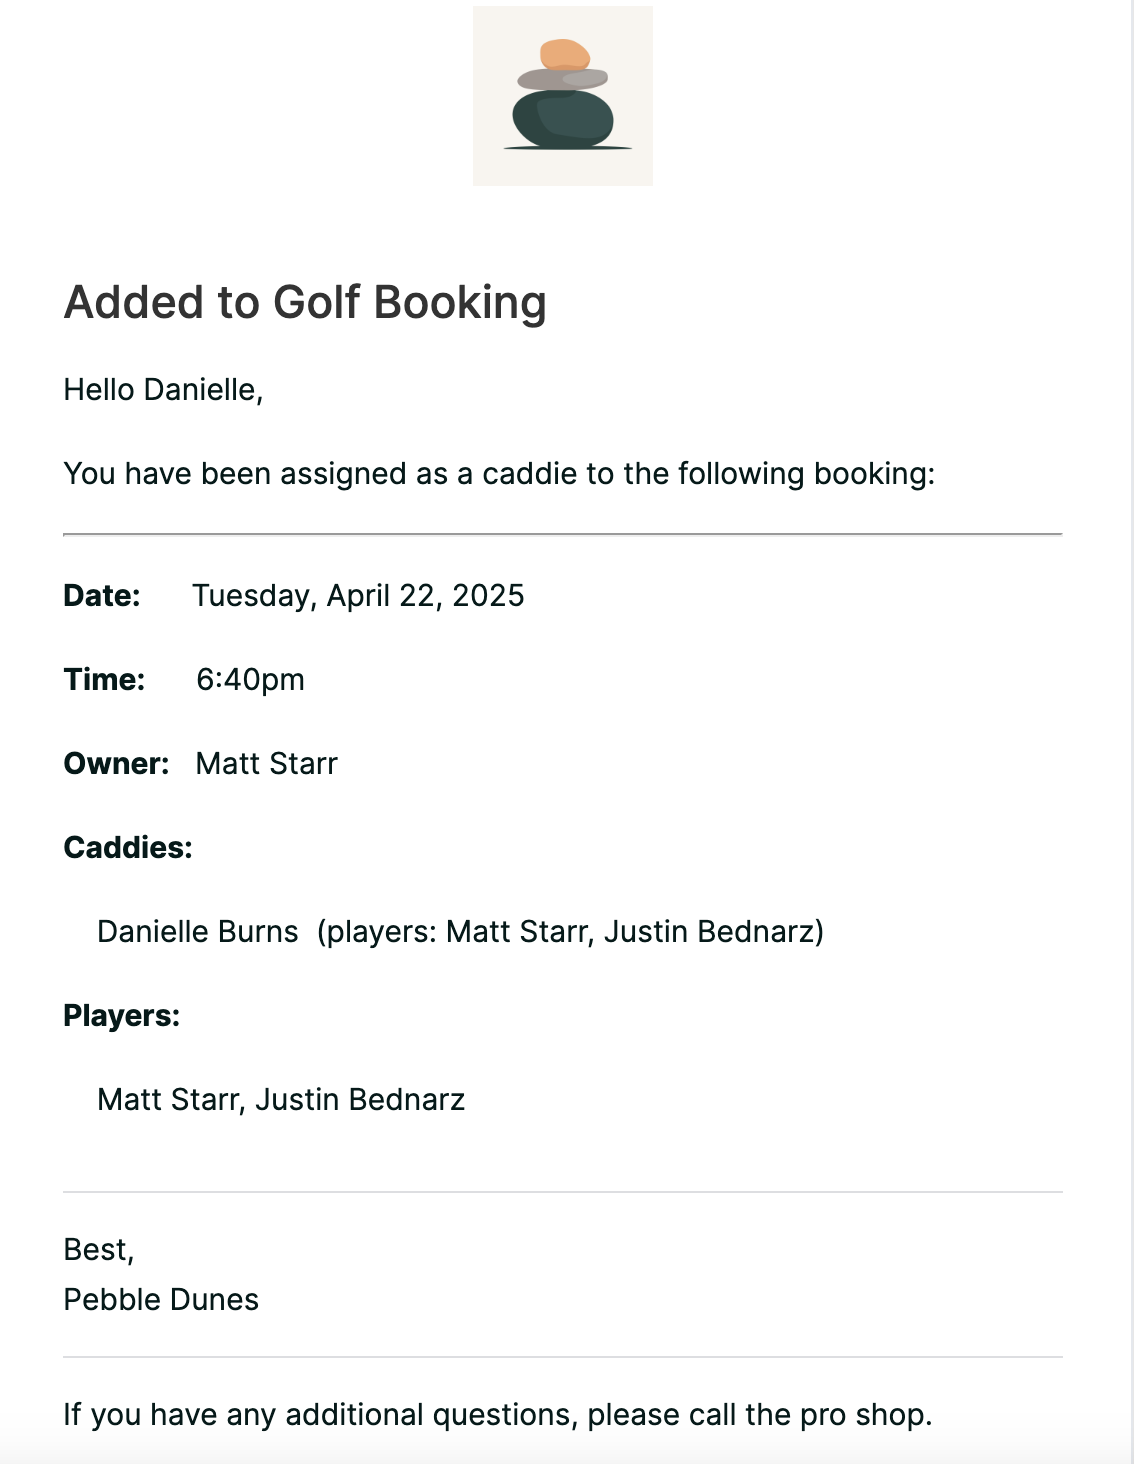Click the Pebble Dunes signature
The image size is (1134, 1464).
click(x=161, y=1300)
